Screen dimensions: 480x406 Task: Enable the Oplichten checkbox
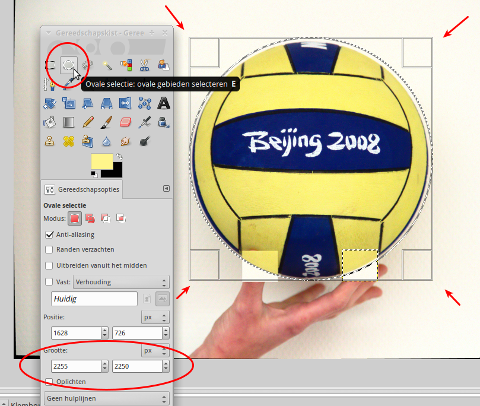(x=49, y=382)
